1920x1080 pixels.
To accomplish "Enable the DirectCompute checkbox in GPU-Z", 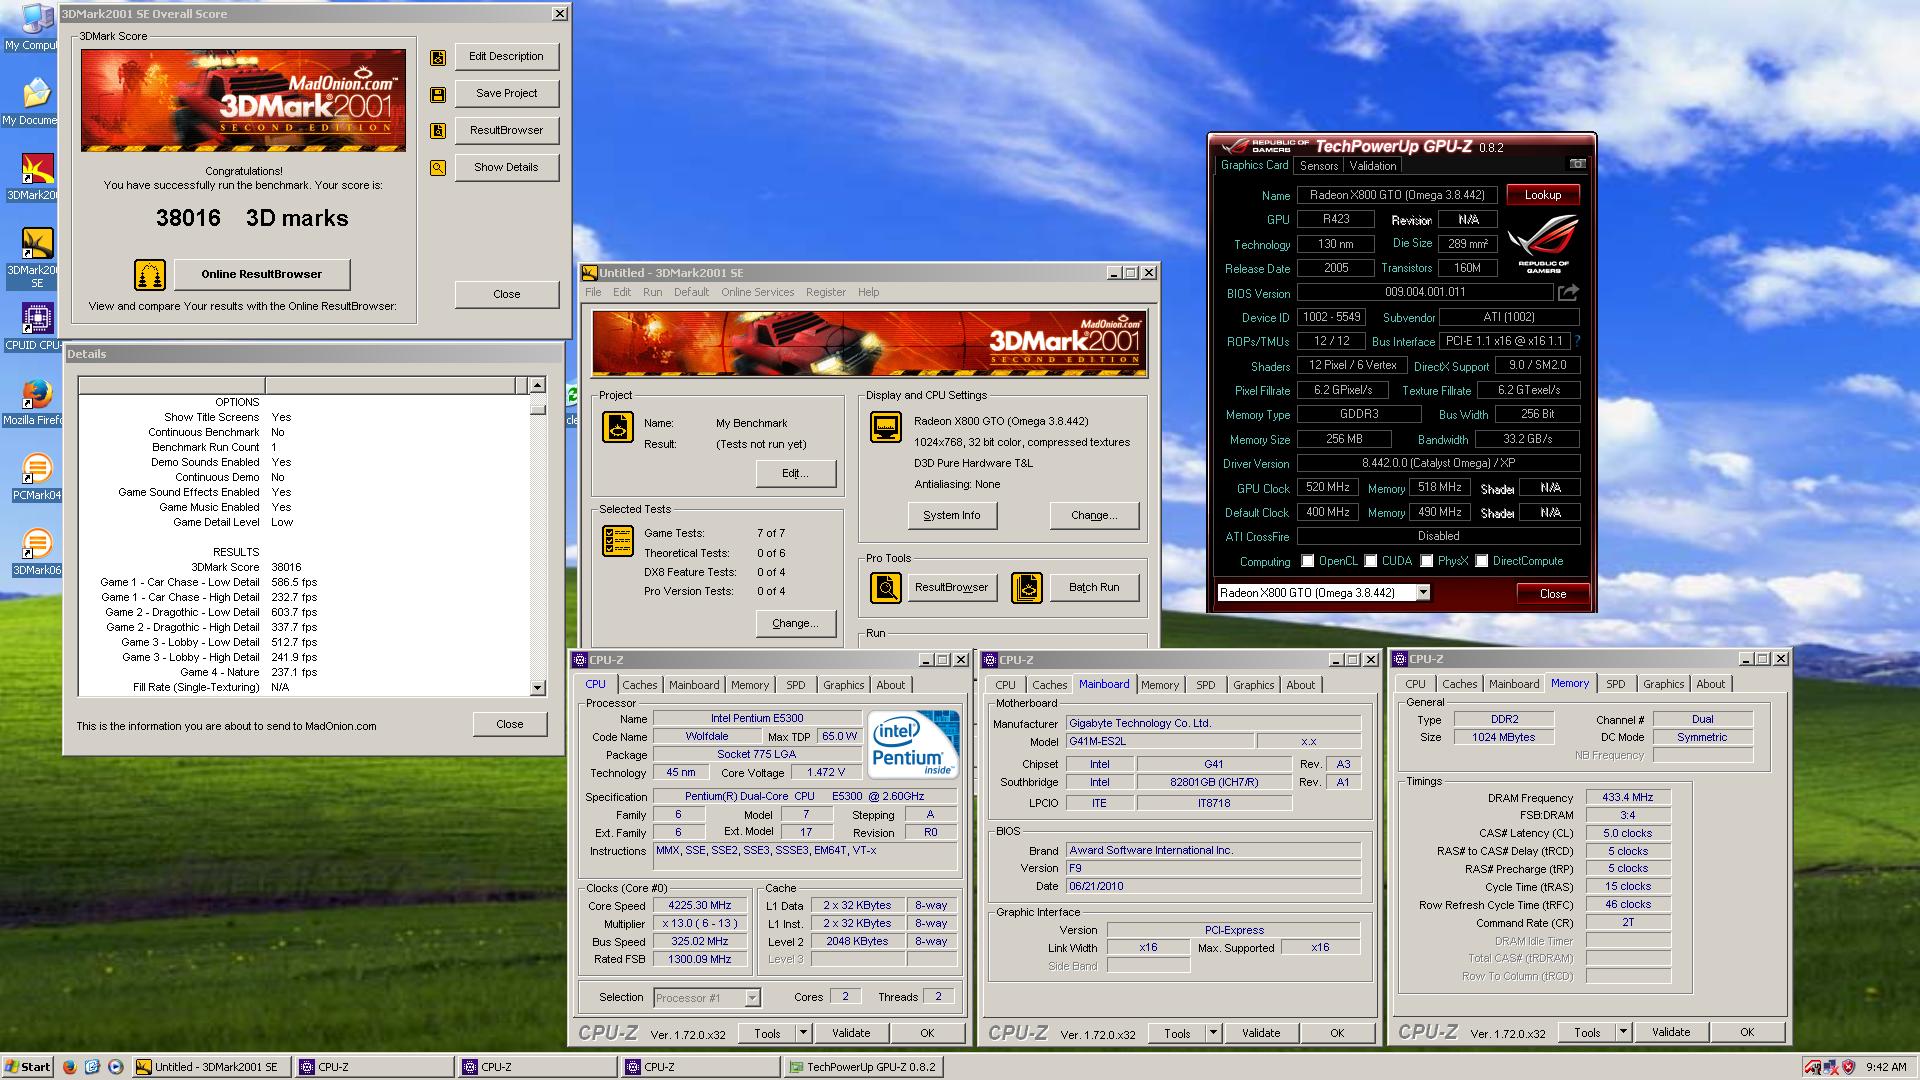I will coord(1481,561).
